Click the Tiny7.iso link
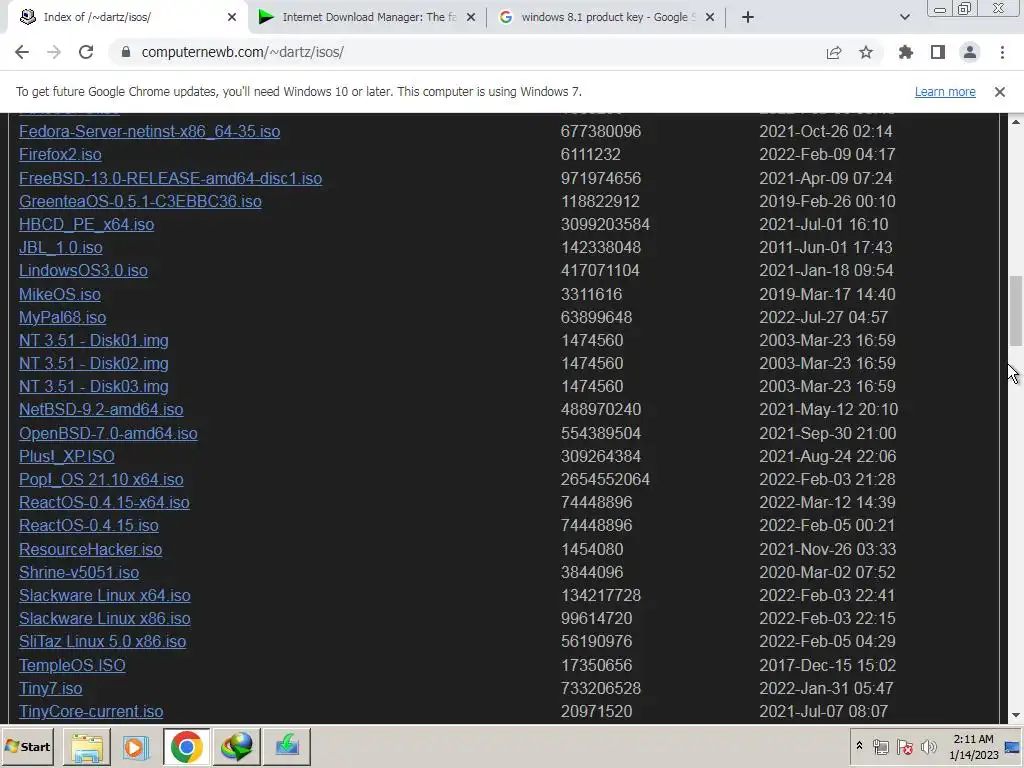This screenshot has width=1024, height=768. point(50,688)
